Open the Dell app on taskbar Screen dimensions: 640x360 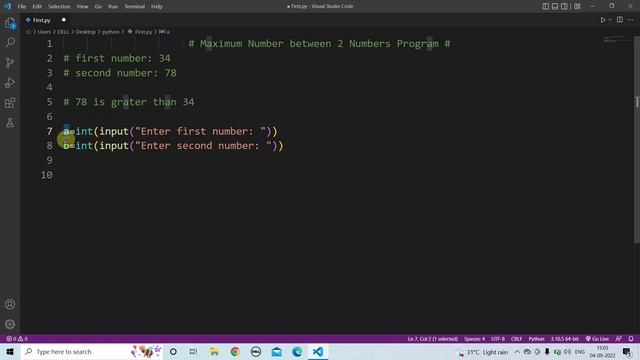(256, 351)
